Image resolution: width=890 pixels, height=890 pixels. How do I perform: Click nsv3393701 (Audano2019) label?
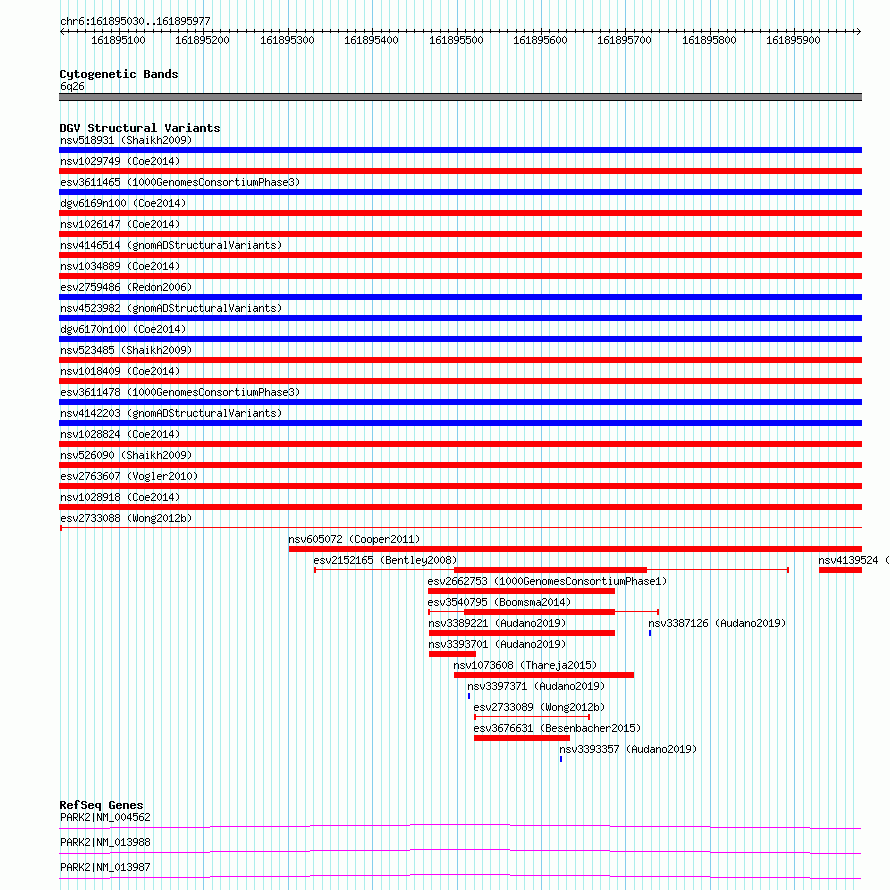(x=497, y=644)
